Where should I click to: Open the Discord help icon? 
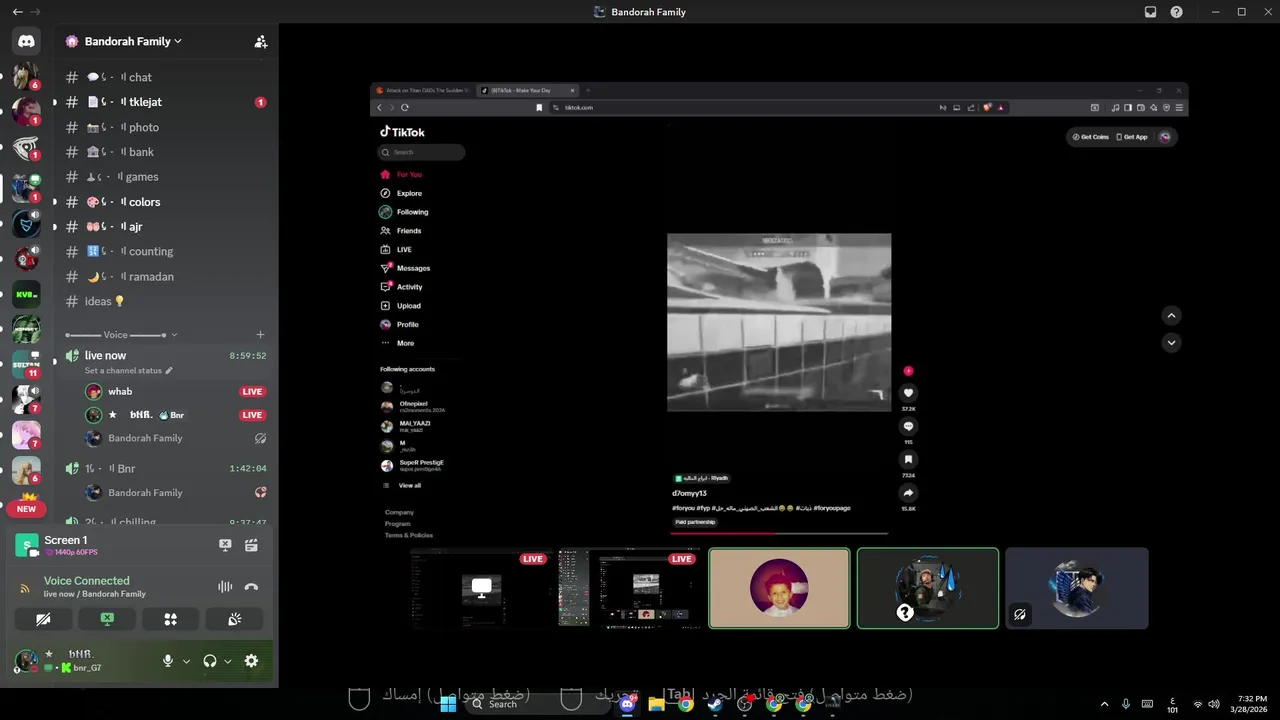click(1177, 12)
